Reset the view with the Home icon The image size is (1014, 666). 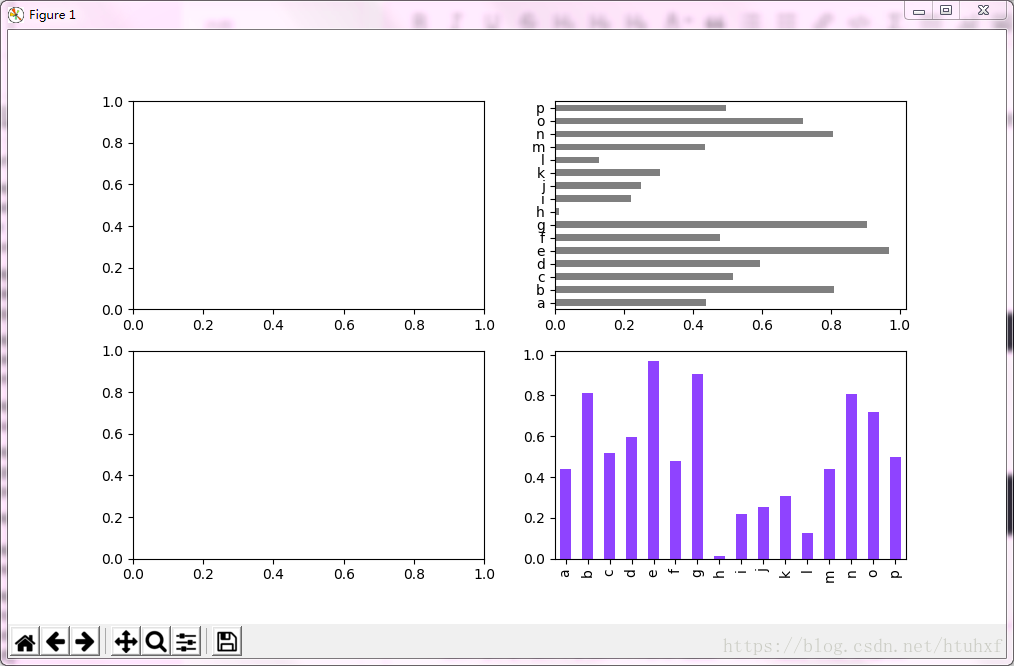[x=25, y=641]
